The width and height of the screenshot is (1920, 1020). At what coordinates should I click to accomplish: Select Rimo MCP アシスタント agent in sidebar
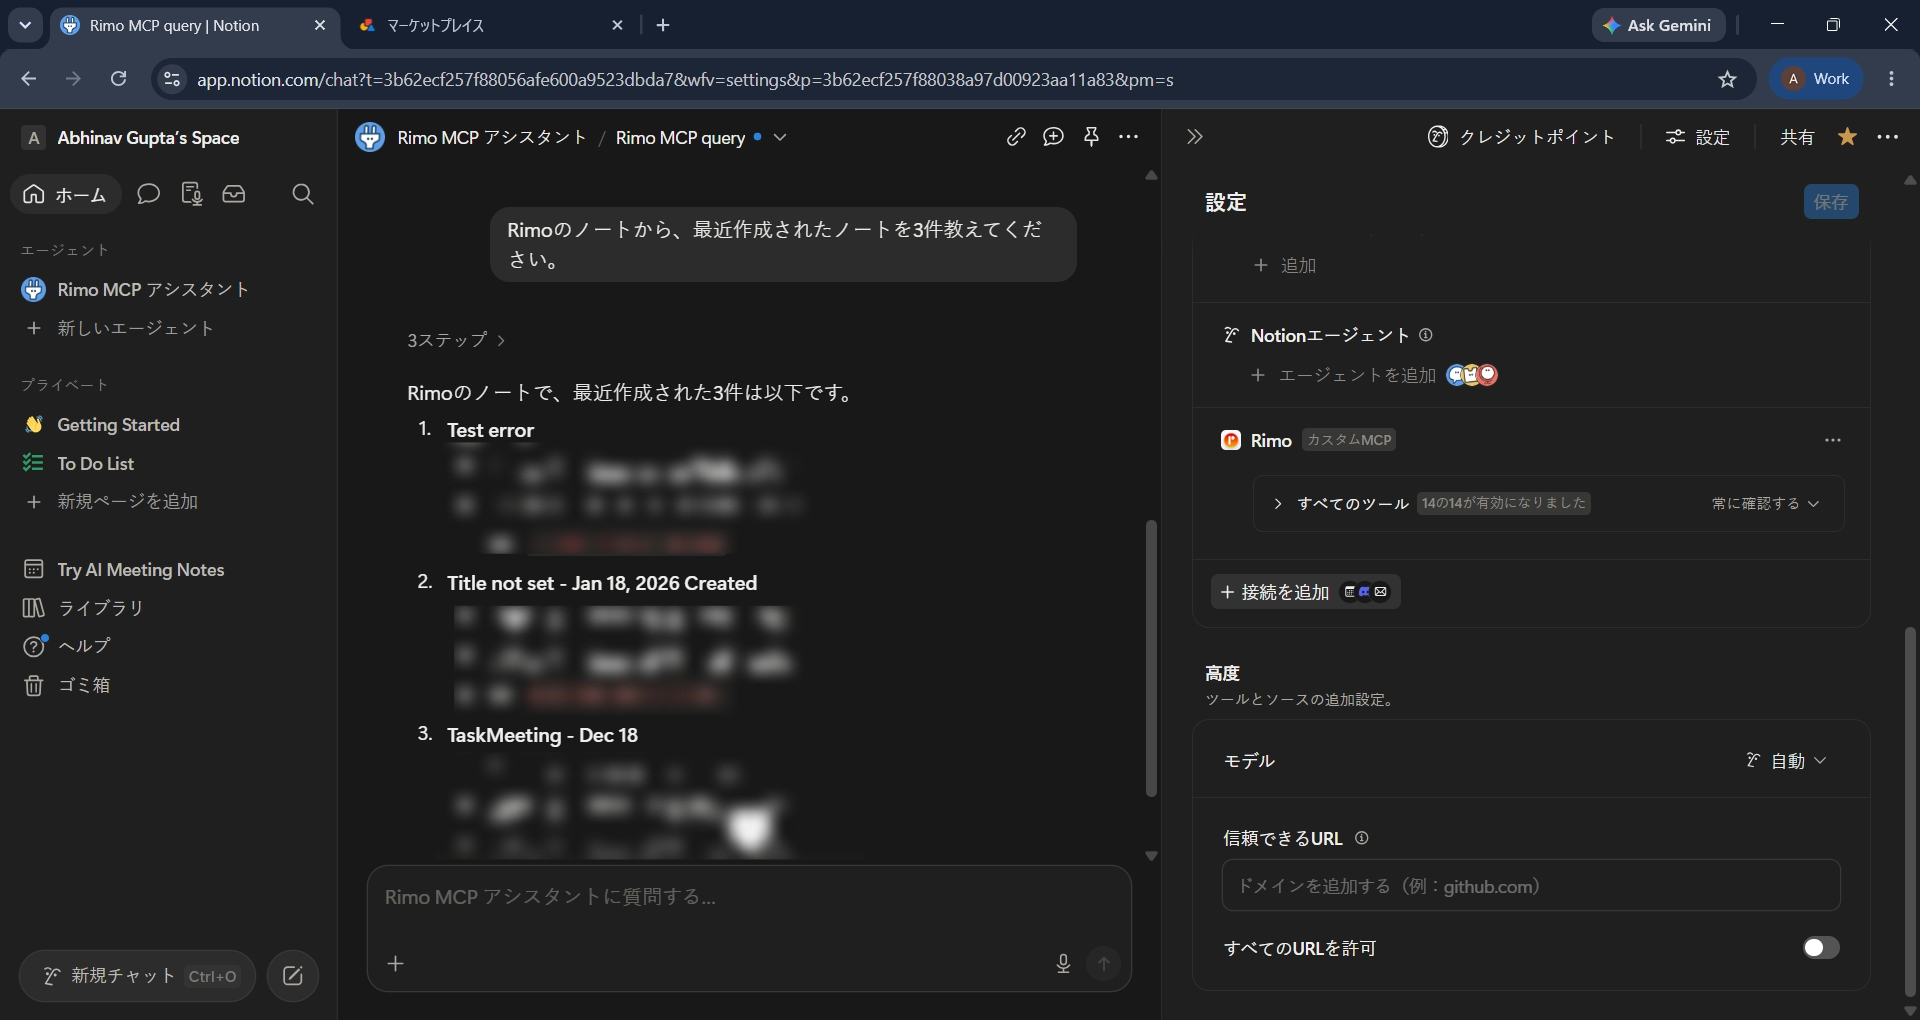153,290
